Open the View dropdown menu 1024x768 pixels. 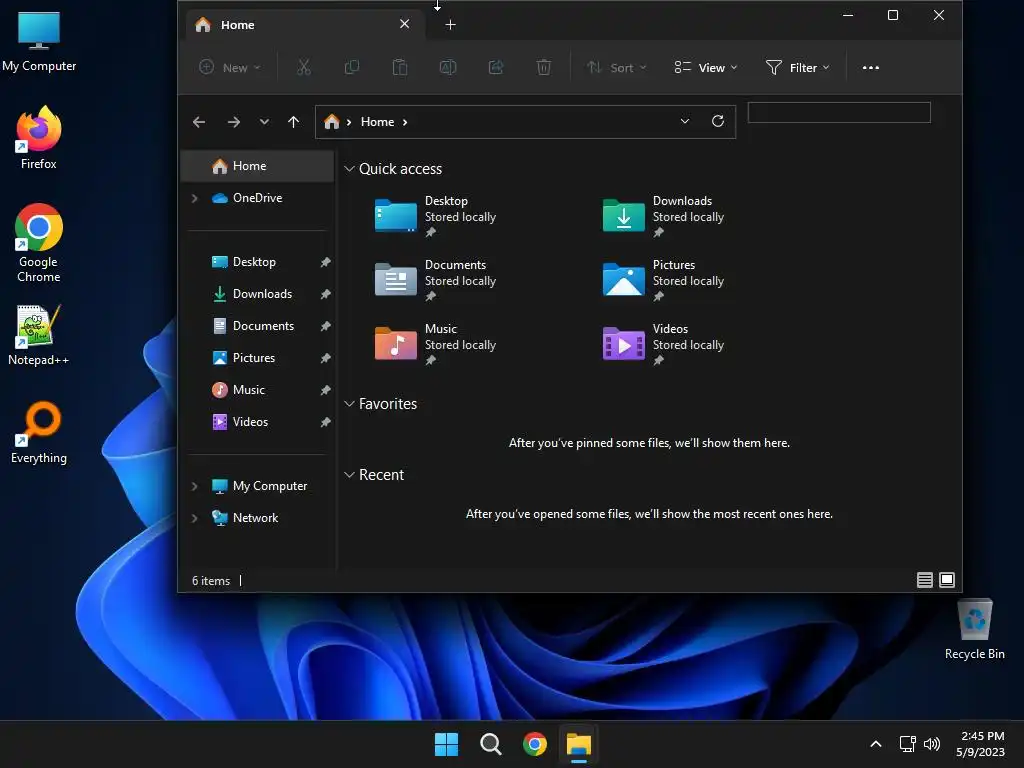click(x=706, y=67)
